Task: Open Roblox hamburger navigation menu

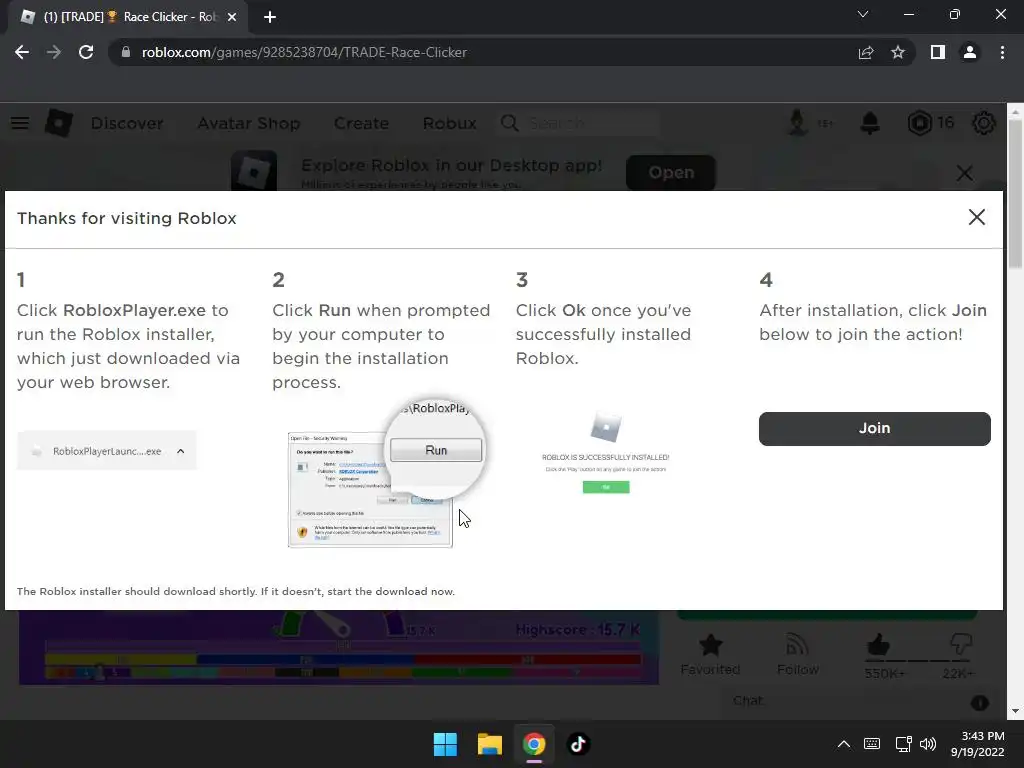Action: 20,123
